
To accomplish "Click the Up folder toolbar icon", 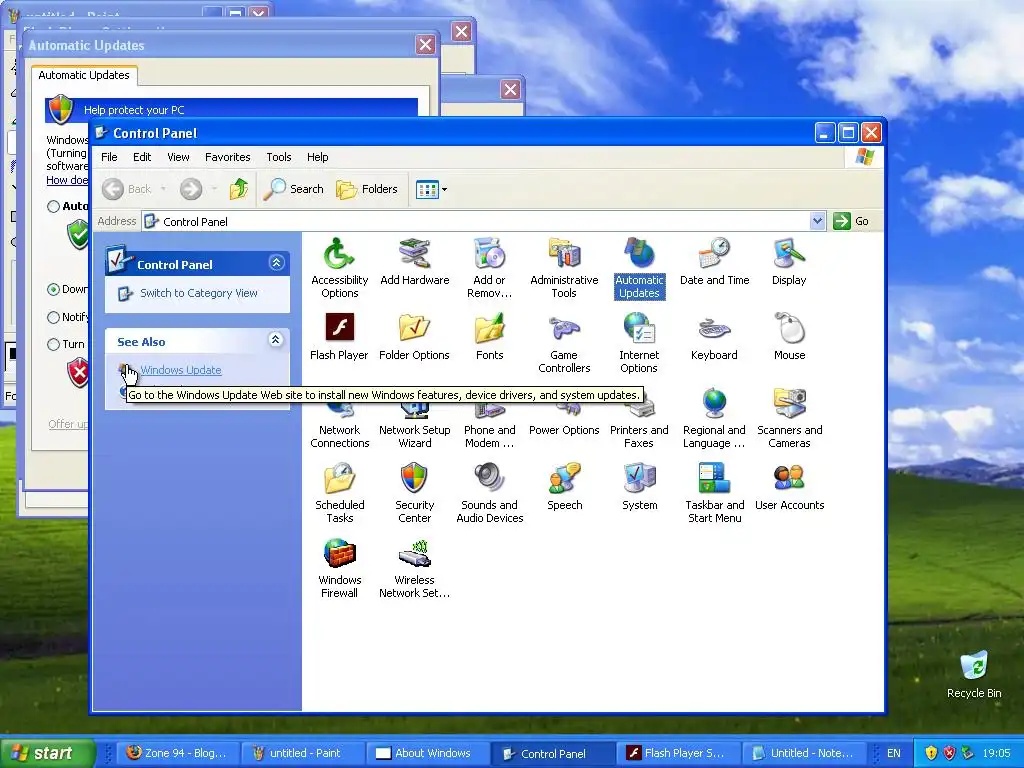I will click(239, 189).
